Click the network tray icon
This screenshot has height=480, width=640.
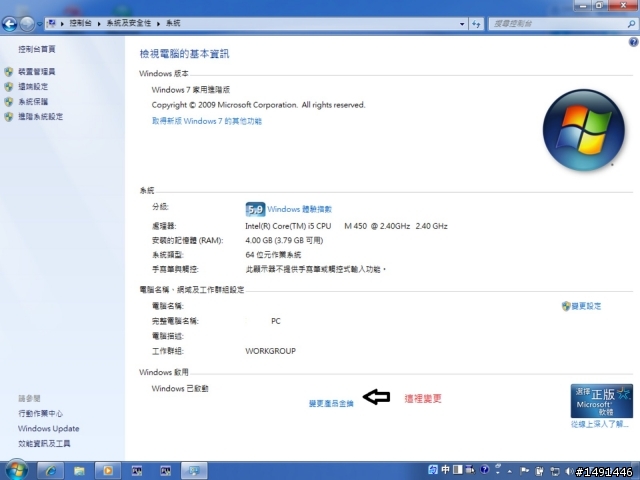[555, 471]
